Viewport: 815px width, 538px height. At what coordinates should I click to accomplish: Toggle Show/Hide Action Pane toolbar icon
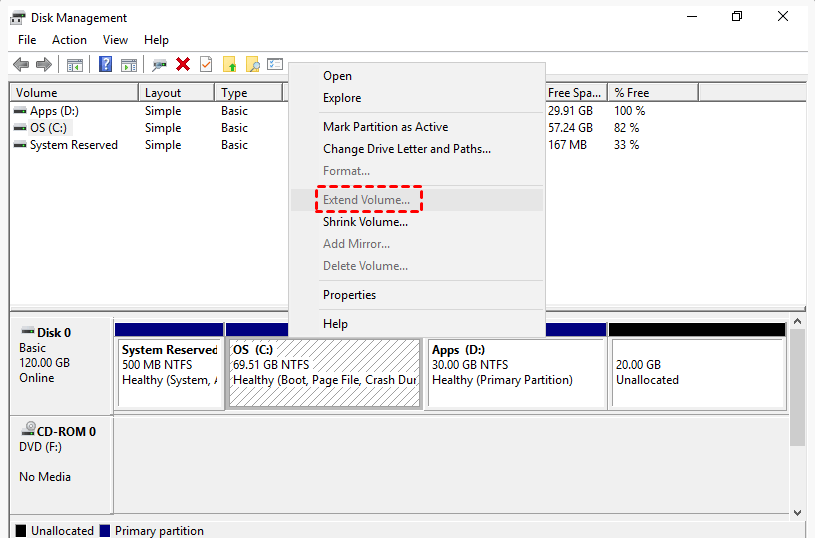click(129, 65)
